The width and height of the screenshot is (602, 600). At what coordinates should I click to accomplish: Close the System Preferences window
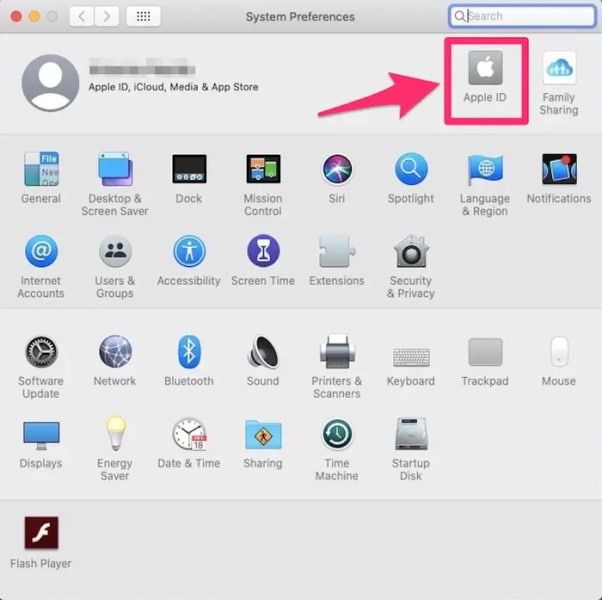coord(16,17)
